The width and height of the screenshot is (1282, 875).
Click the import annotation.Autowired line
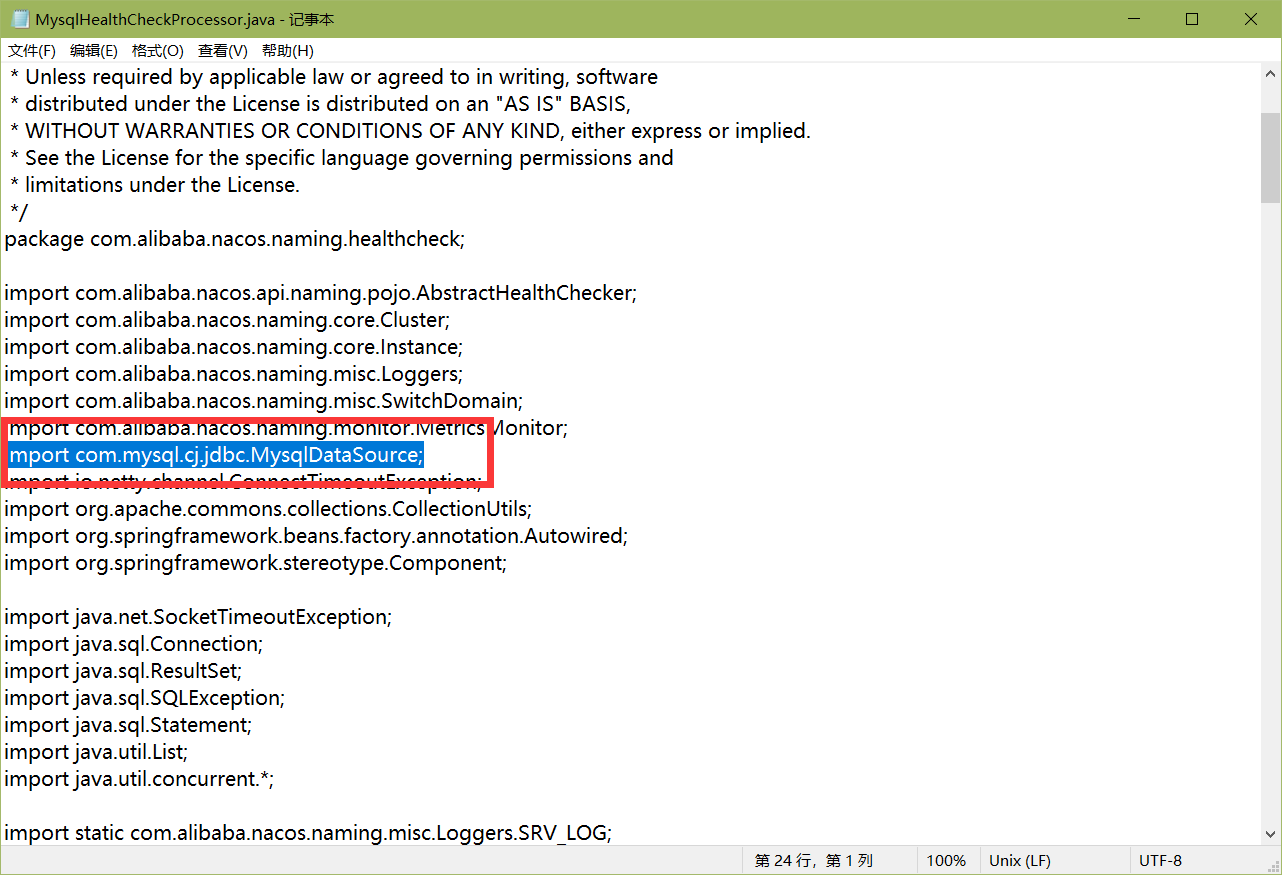pyautogui.click(x=316, y=536)
